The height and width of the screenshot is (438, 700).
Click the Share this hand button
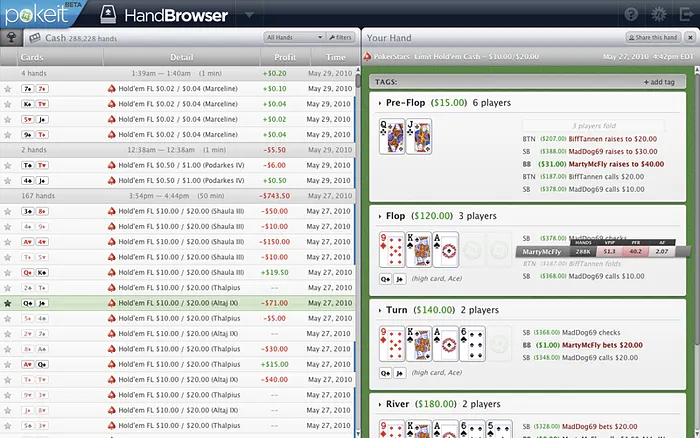click(653, 38)
